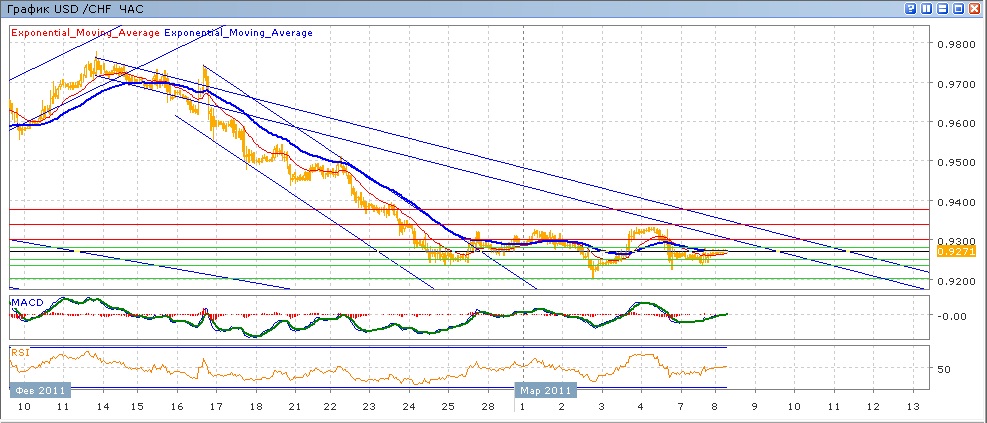Viewport: 987px width, 423px height.
Task: Tile charts vertically with two-column icon
Action: [927, 8]
